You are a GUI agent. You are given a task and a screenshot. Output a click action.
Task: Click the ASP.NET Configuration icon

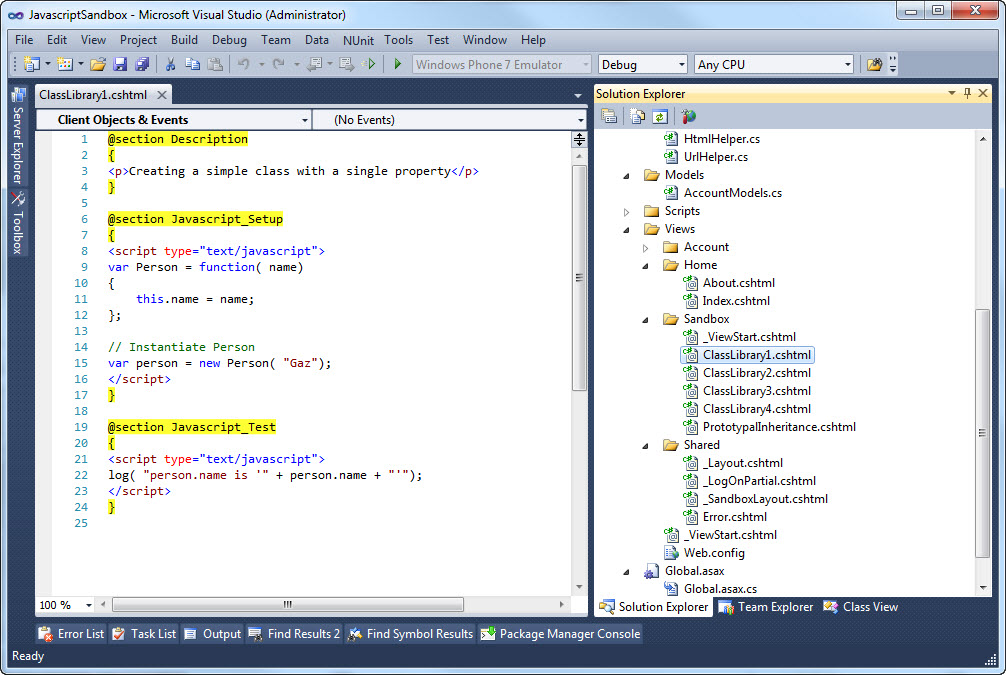(688, 116)
